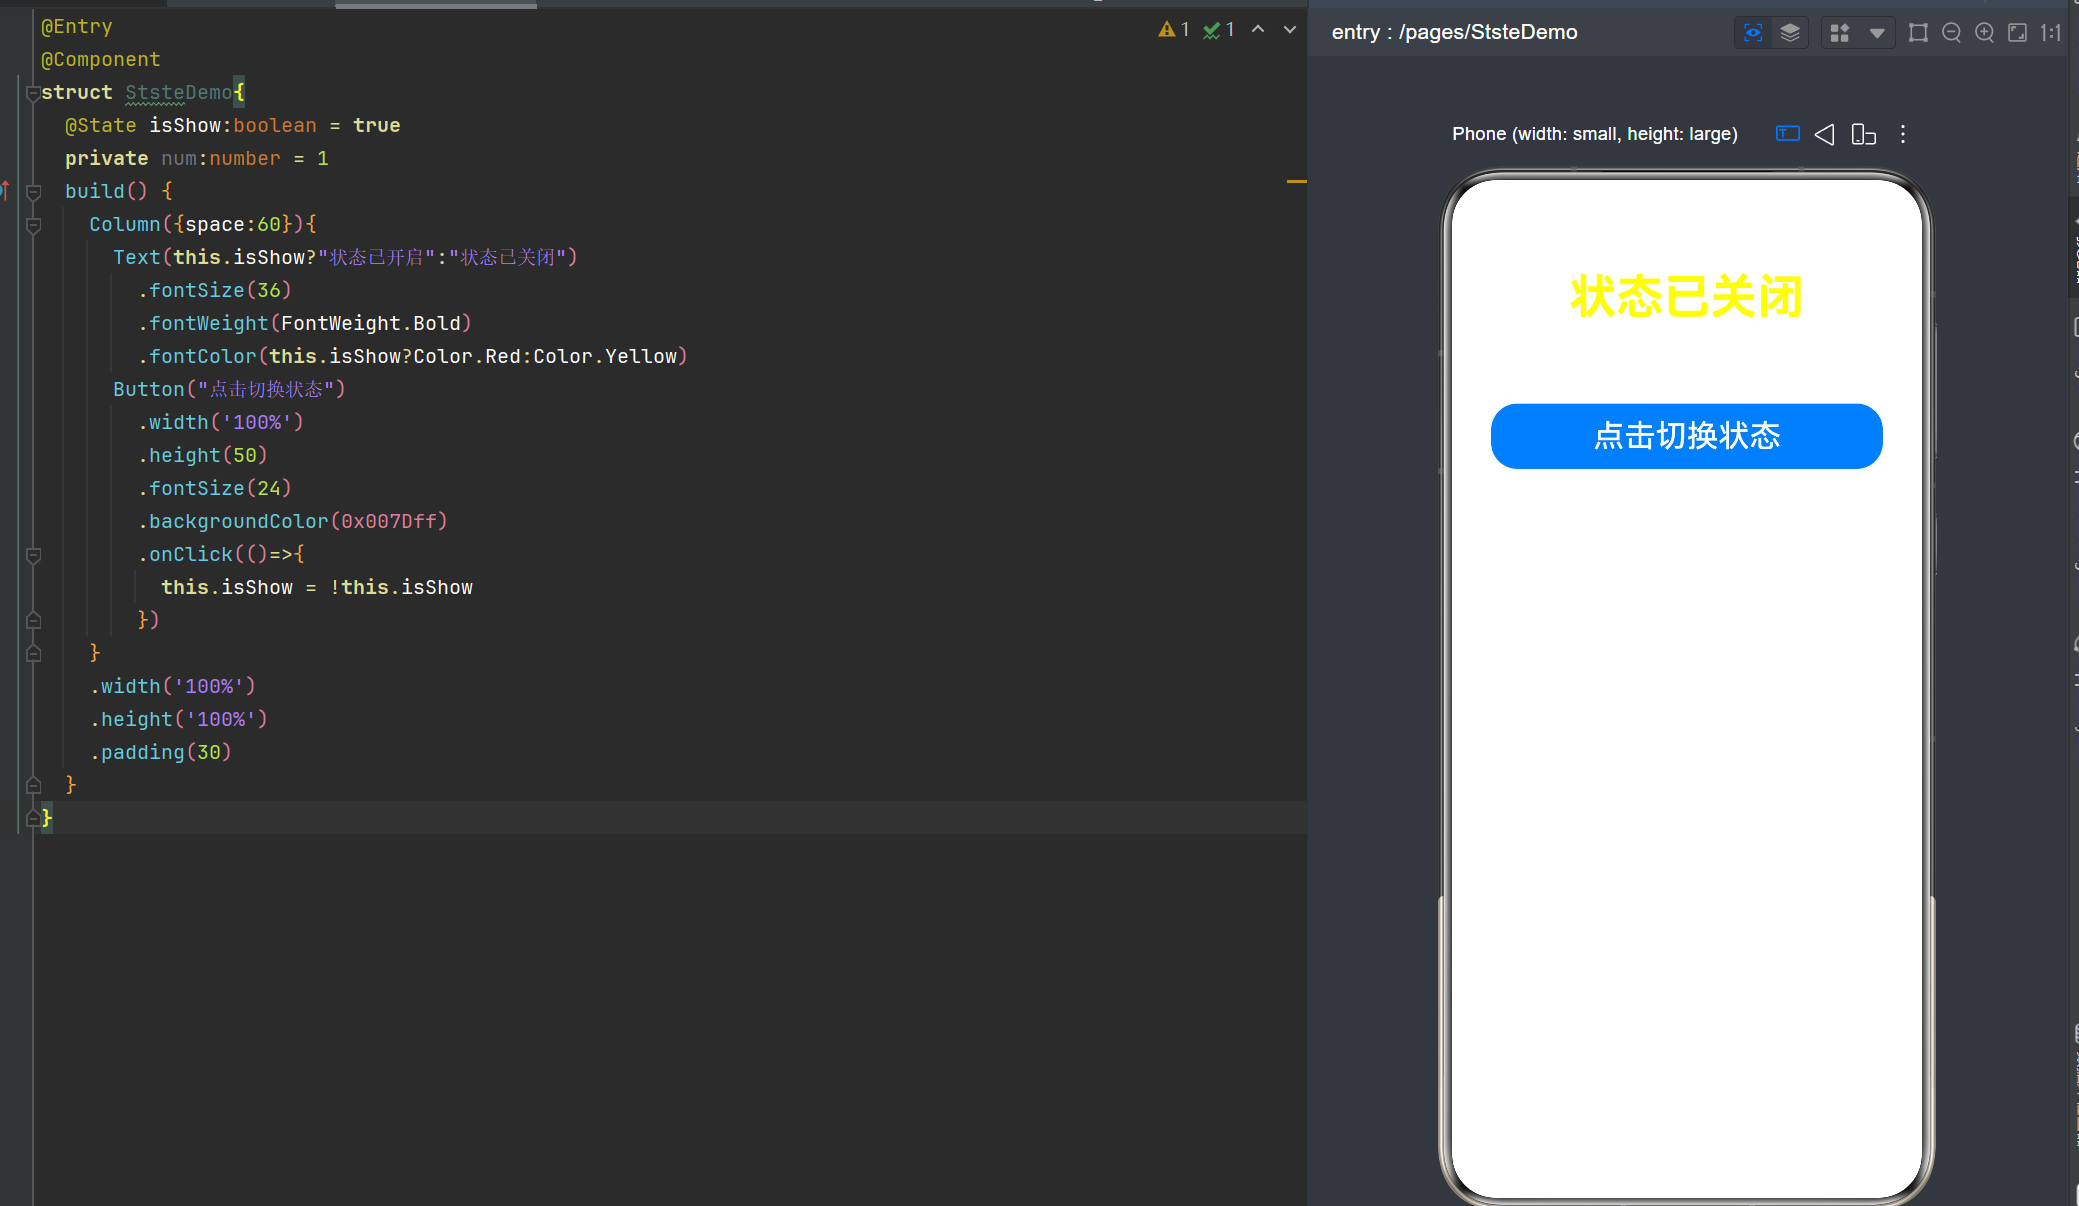
Task: Click the fit-to-screen icon in previewer
Action: [2018, 33]
